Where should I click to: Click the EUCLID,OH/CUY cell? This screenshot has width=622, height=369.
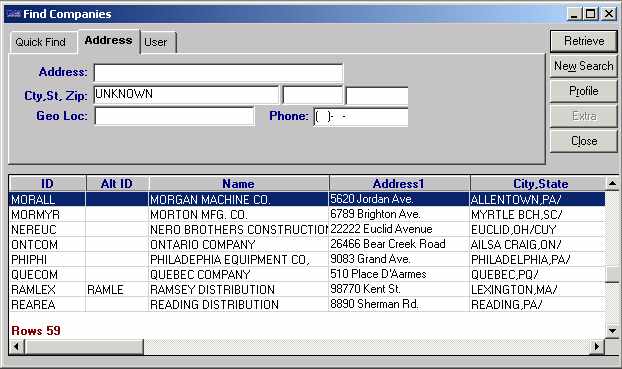click(538, 229)
